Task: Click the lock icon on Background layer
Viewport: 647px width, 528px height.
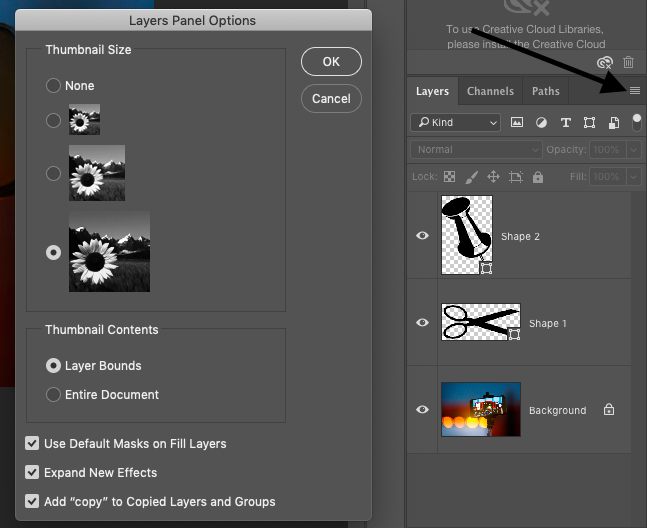Action: tap(609, 410)
